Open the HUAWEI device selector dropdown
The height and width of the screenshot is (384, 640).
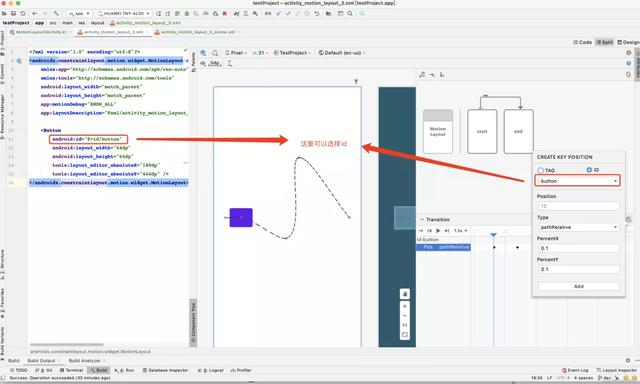124,13
